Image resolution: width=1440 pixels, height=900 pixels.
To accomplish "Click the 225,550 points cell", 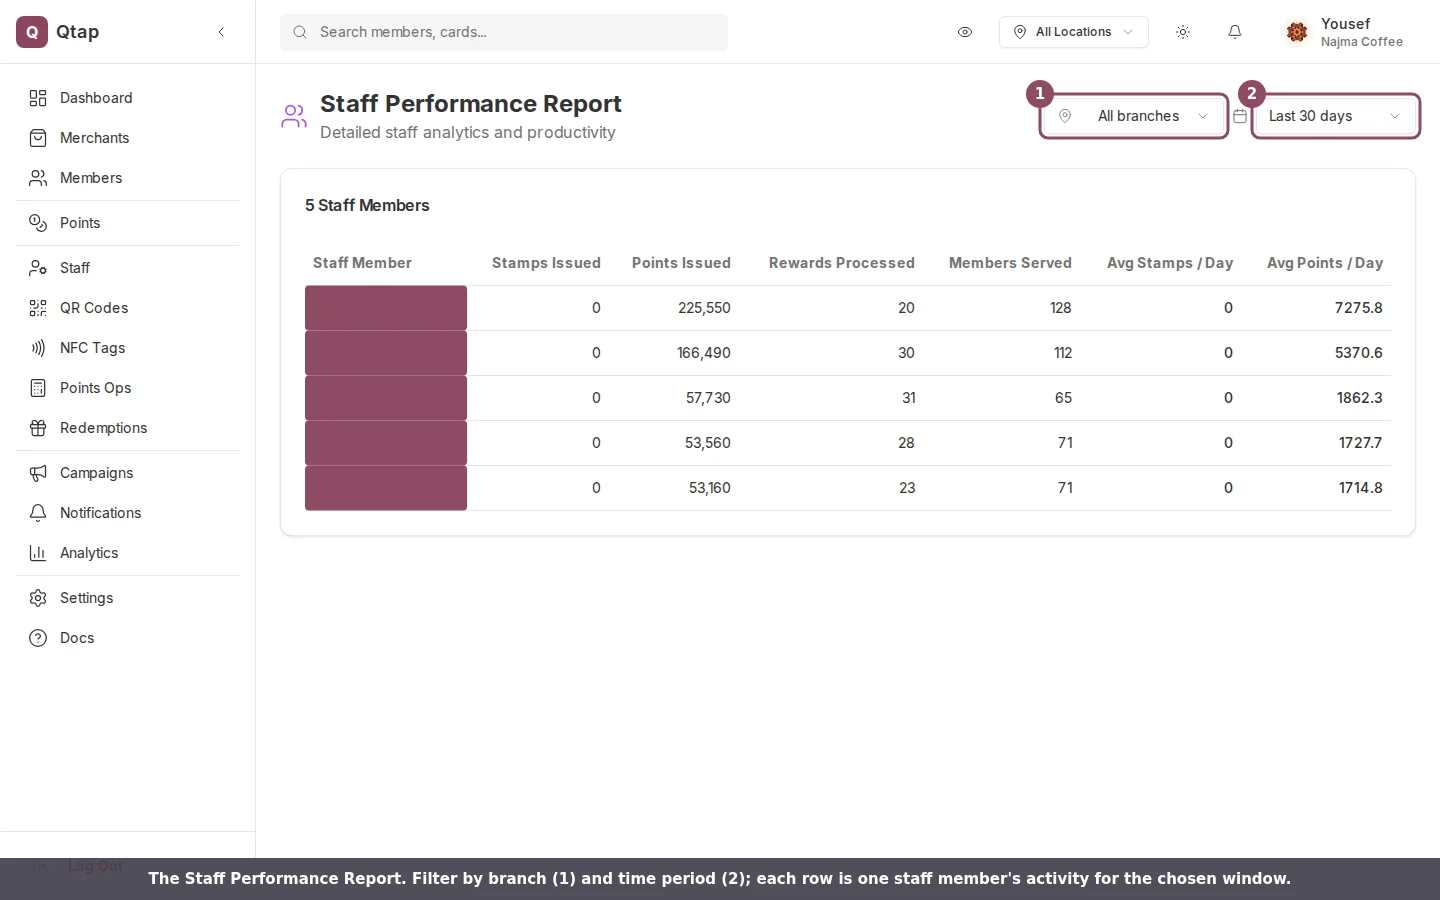I will 704,308.
